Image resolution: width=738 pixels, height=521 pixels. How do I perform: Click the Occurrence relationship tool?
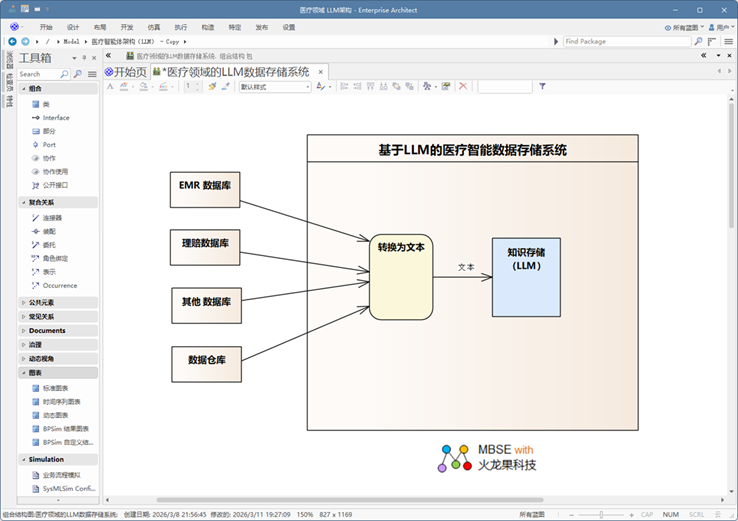tap(59, 285)
